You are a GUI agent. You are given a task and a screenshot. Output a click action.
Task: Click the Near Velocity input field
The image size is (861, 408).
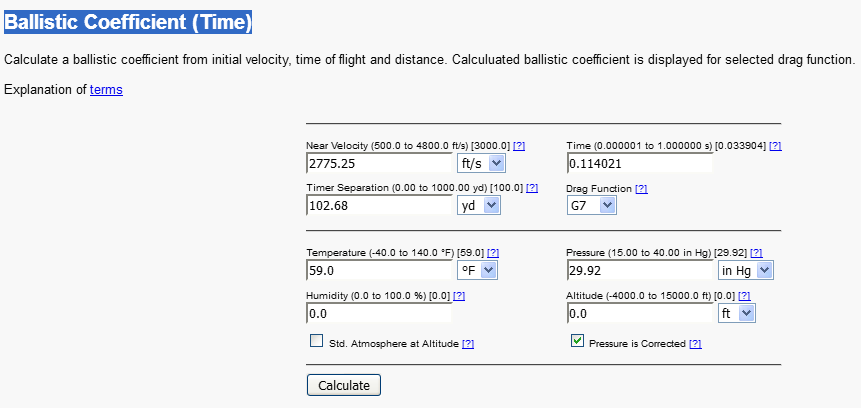380,163
